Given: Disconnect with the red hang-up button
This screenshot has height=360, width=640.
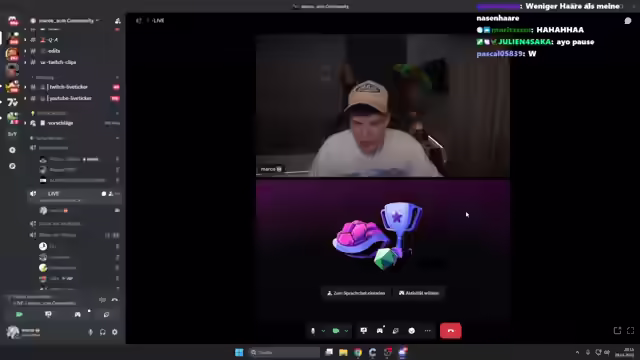Looking at the screenshot, I should 451,331.
